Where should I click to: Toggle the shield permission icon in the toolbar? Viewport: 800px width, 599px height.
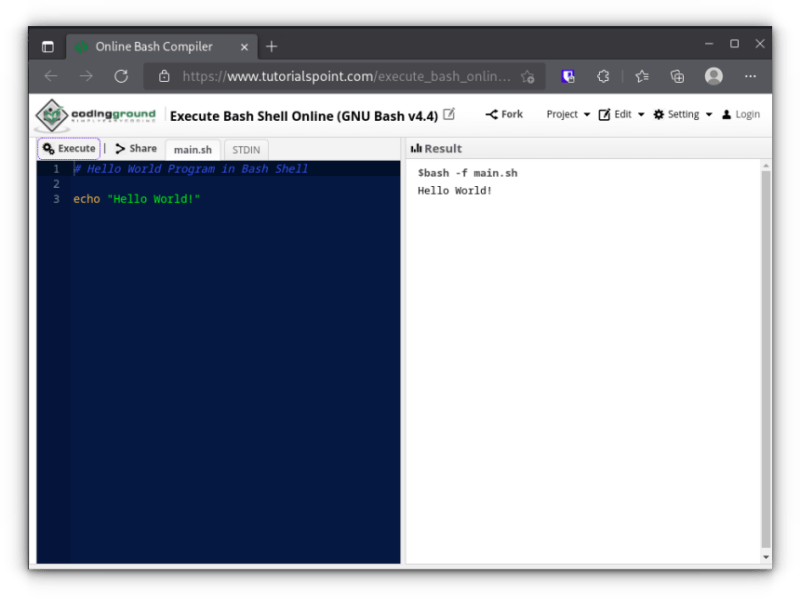568,76
